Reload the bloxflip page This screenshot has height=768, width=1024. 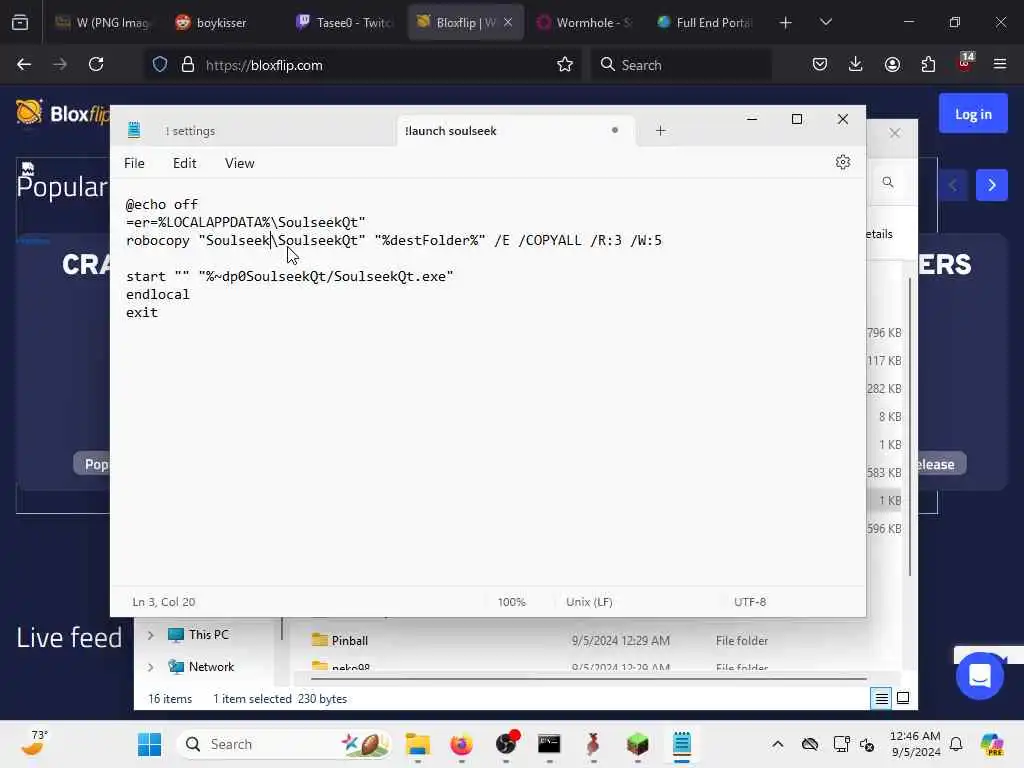point(96,65)
